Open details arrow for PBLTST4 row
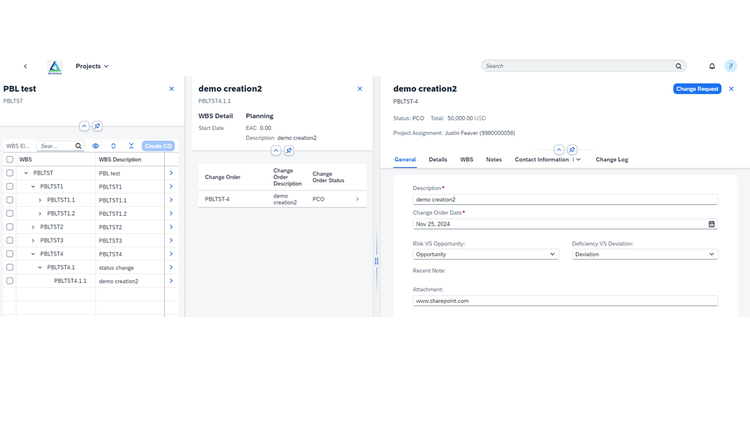 (x=171, y=254)
